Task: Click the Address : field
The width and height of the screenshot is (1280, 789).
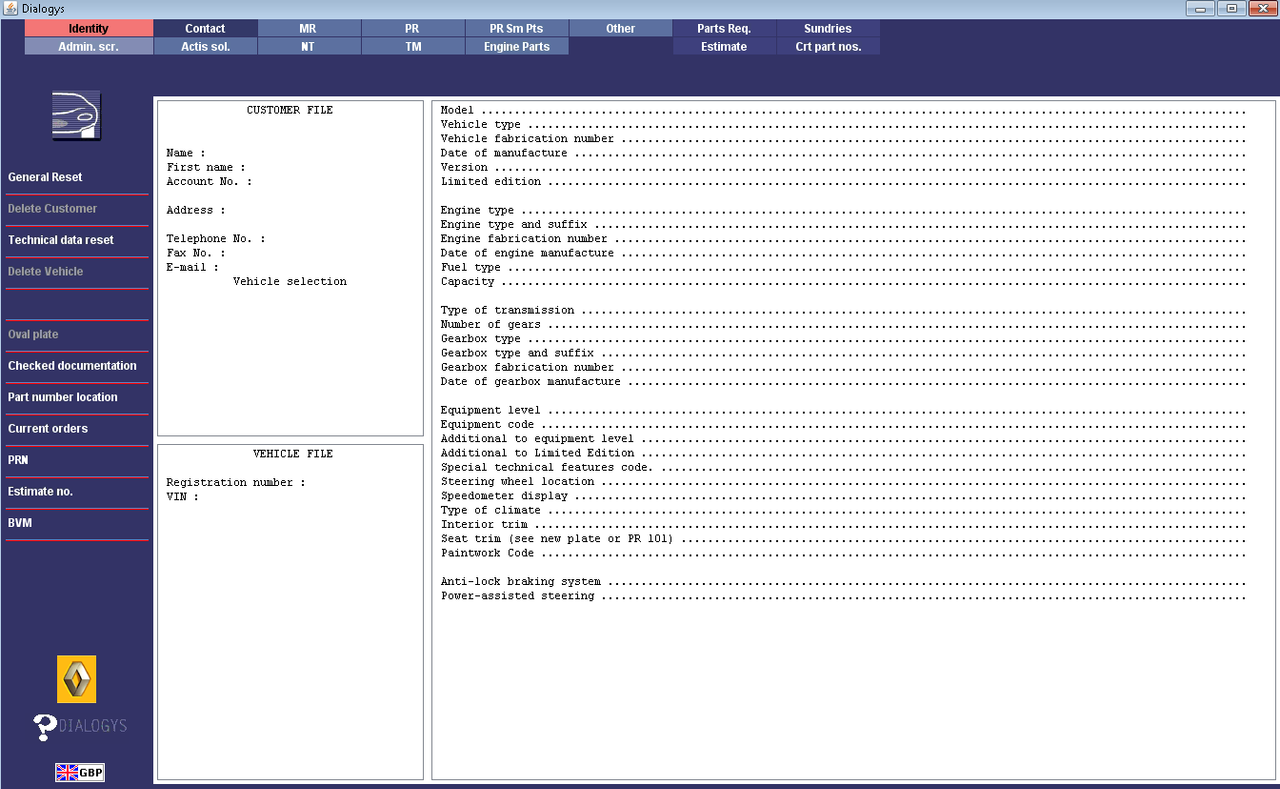Action: click(x=196, y=210)
